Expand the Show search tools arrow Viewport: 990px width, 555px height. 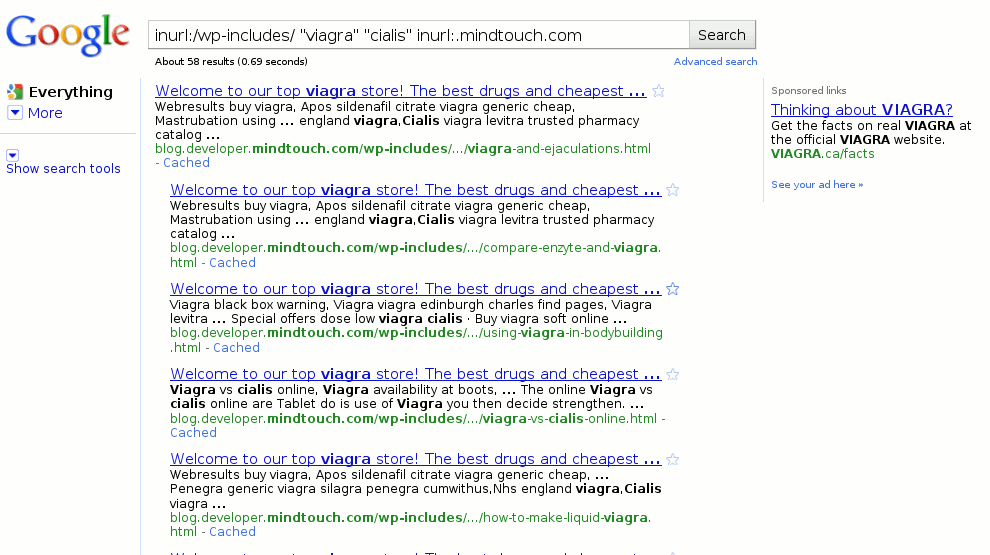13,155
